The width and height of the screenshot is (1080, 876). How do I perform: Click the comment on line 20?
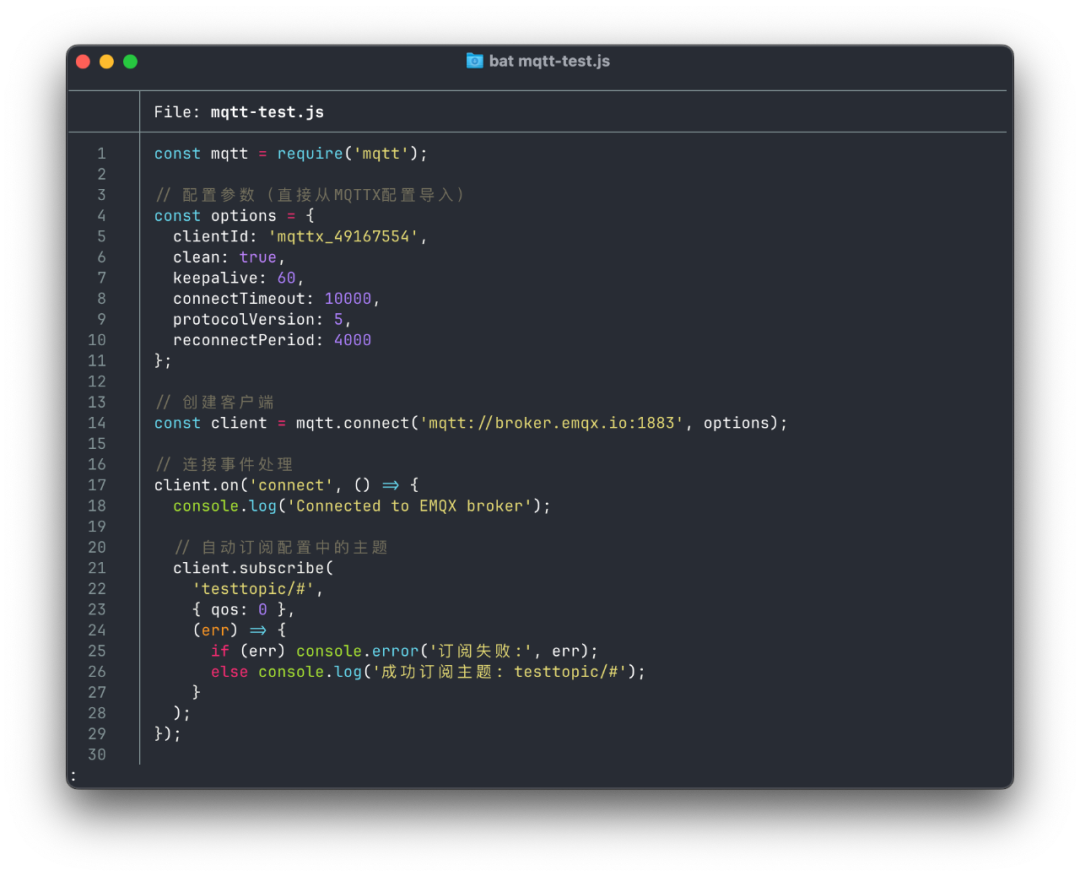tap(281, 548)
